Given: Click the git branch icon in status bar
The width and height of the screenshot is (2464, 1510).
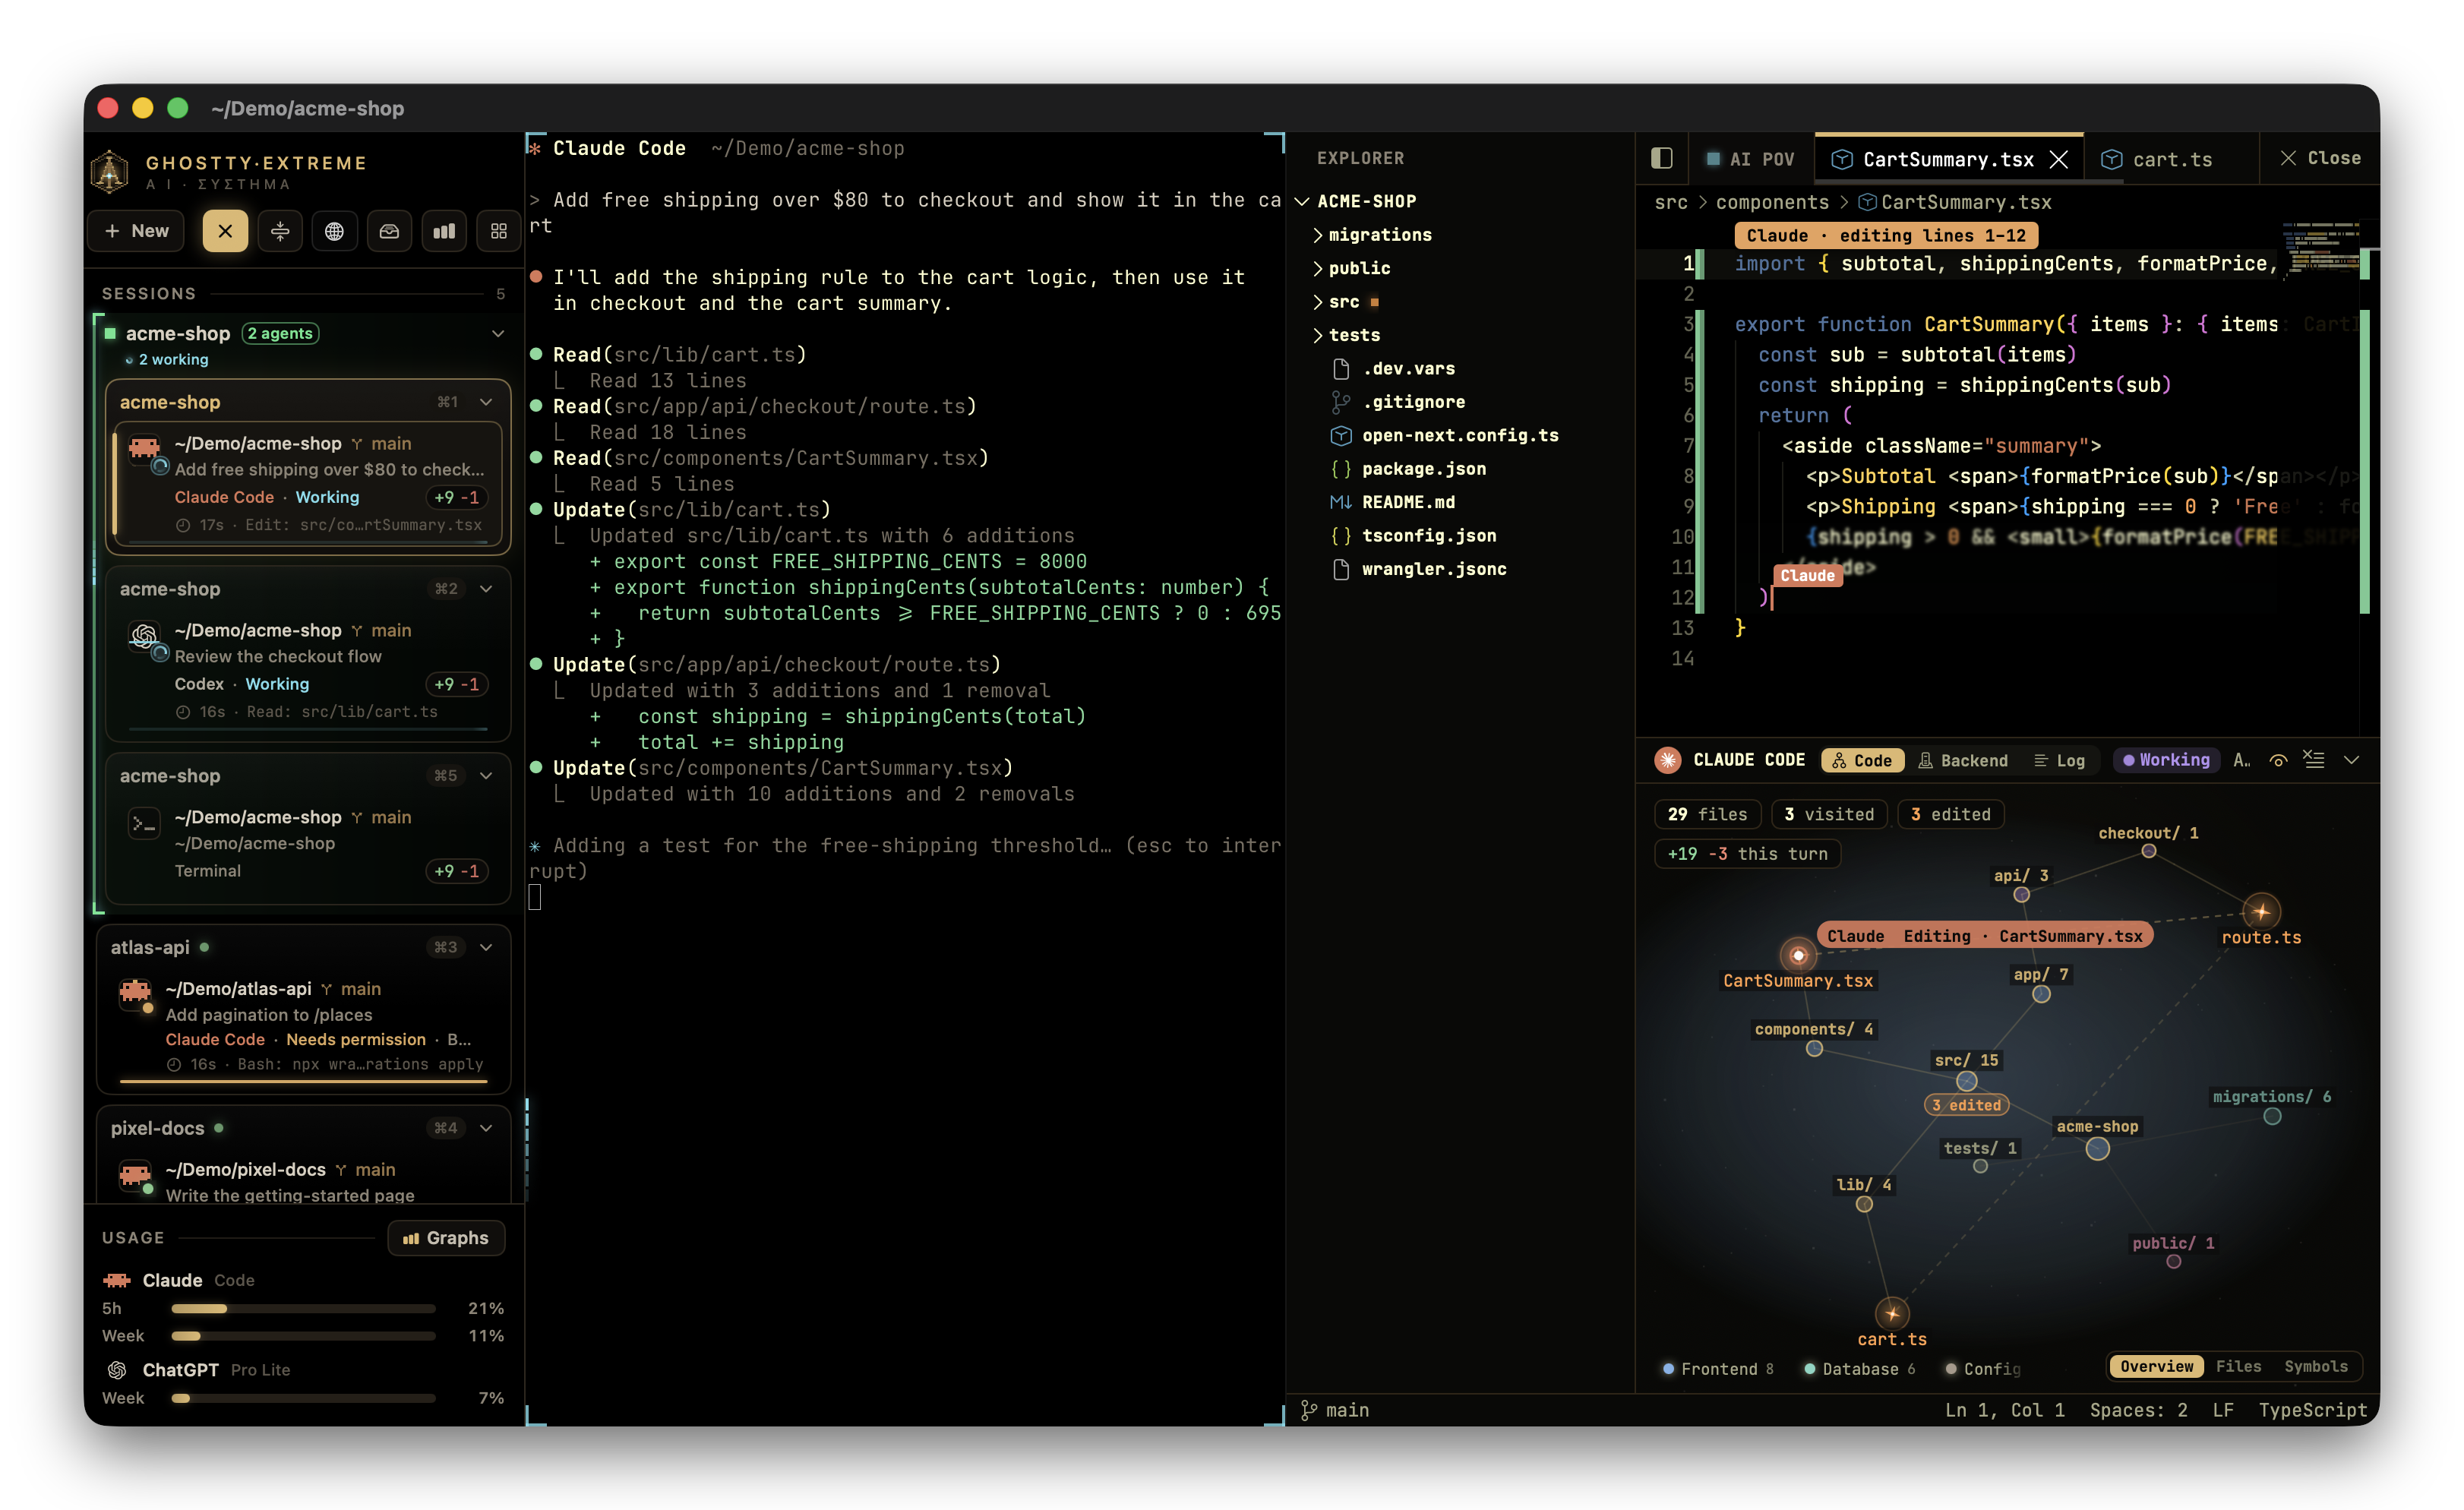Looking at the screenshot, I should point(1308,1410).
